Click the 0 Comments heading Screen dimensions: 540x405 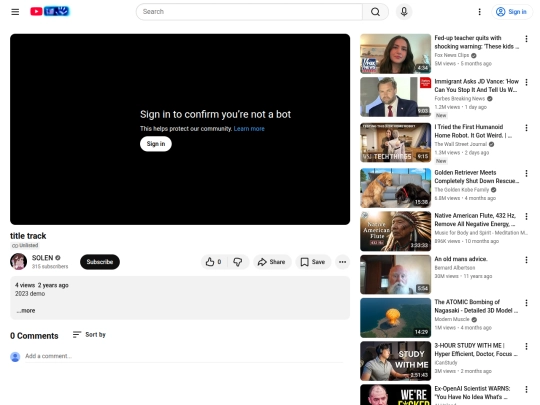click(x=34, y=336)
